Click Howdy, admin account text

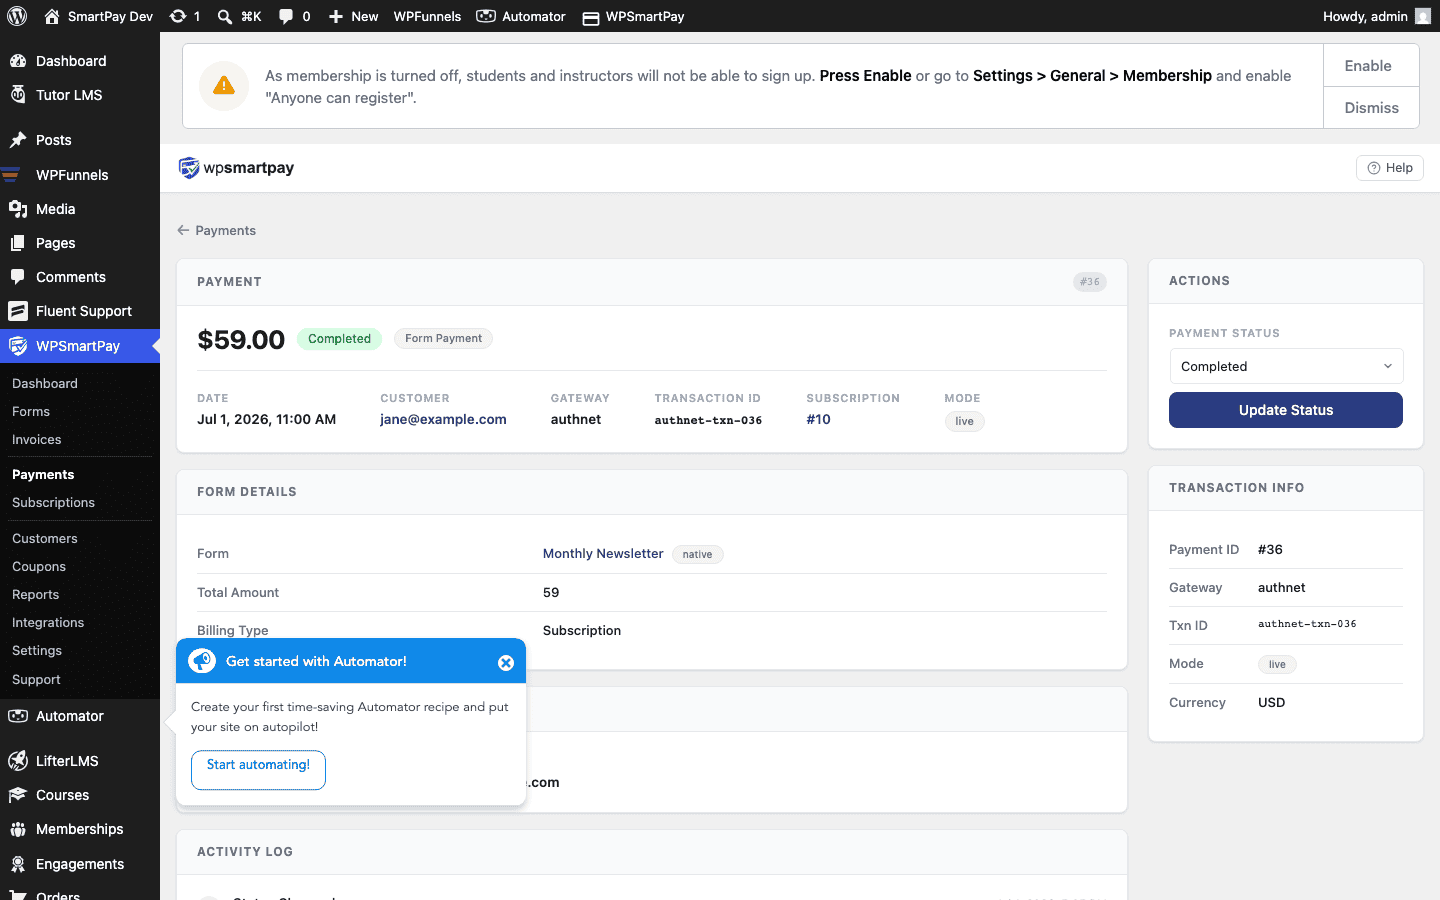(1365, 16)
